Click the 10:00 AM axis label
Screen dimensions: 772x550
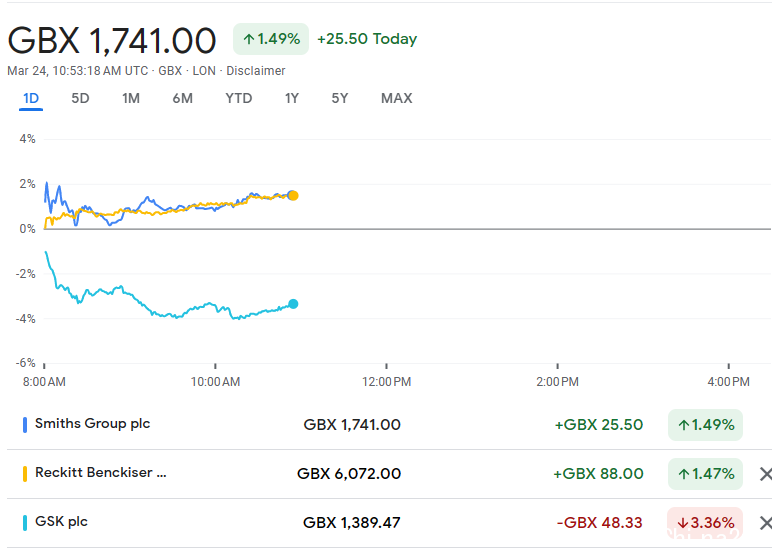click(215, 382)
